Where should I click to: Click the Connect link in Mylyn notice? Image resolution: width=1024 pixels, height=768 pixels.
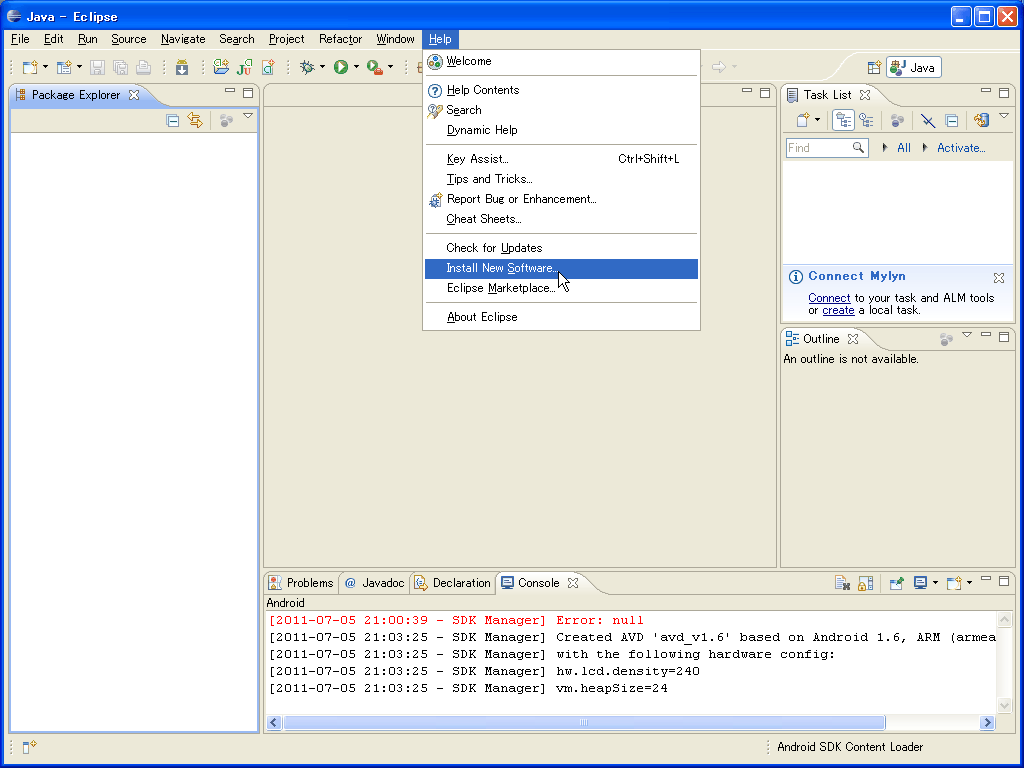click(x=829, y=298)
